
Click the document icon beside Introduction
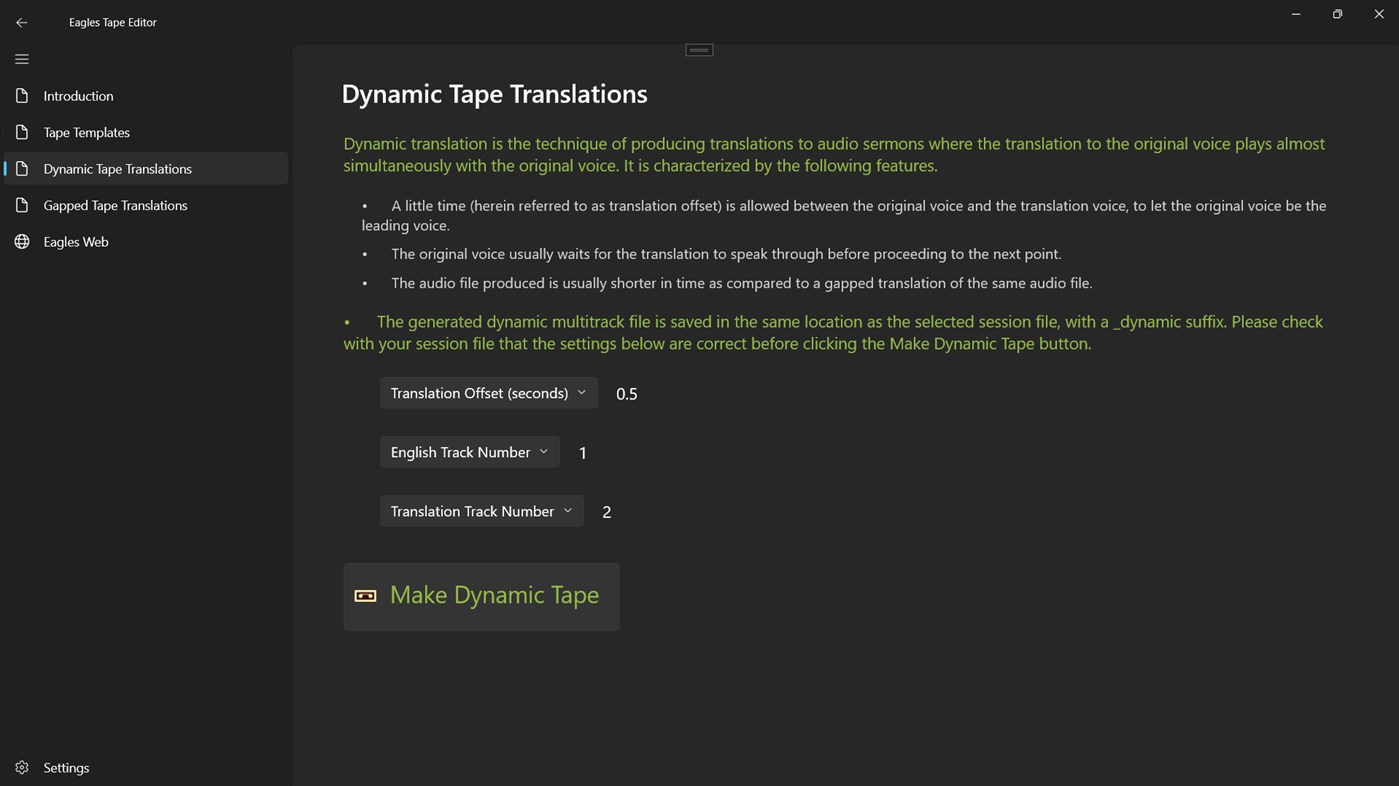pos(21,95)
